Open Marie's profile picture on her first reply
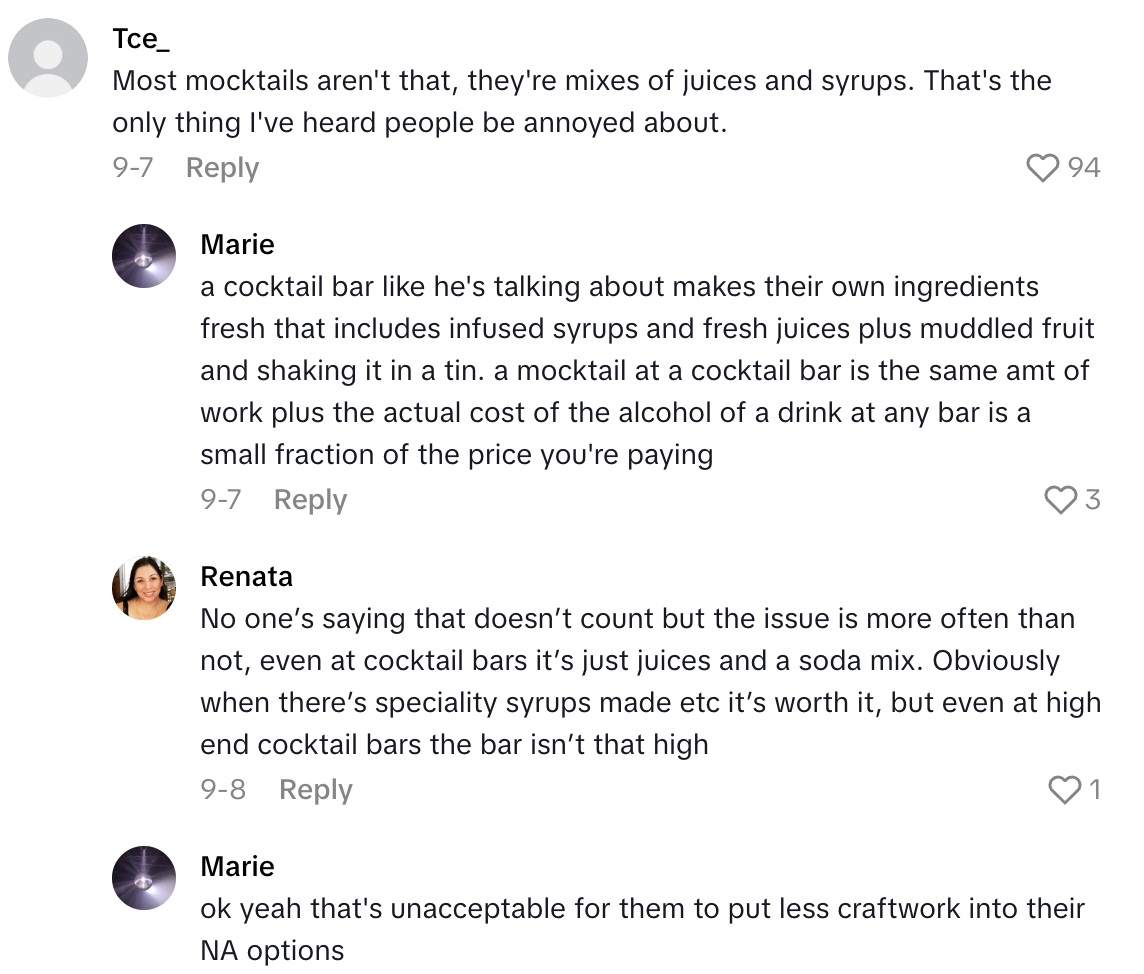This screenshot has height=974, width=1144. (143, 256)
